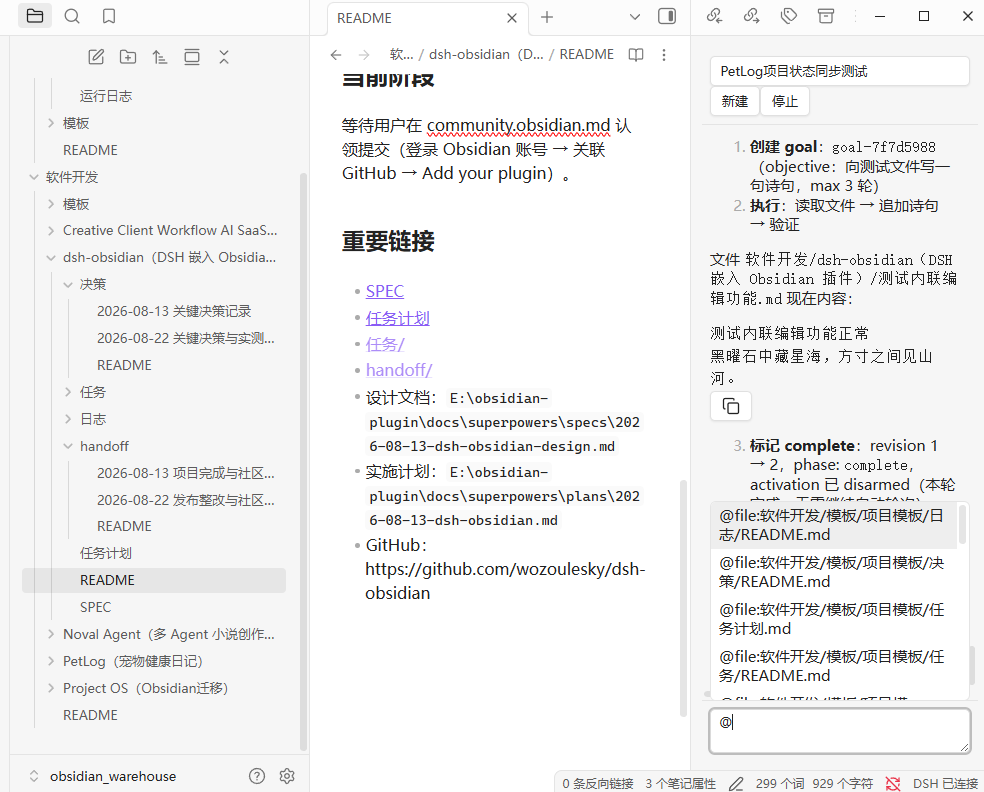This screenshot has height=792, width=984.
Task: Open Obsidian settings gear
Action: (x=287, y=776)
